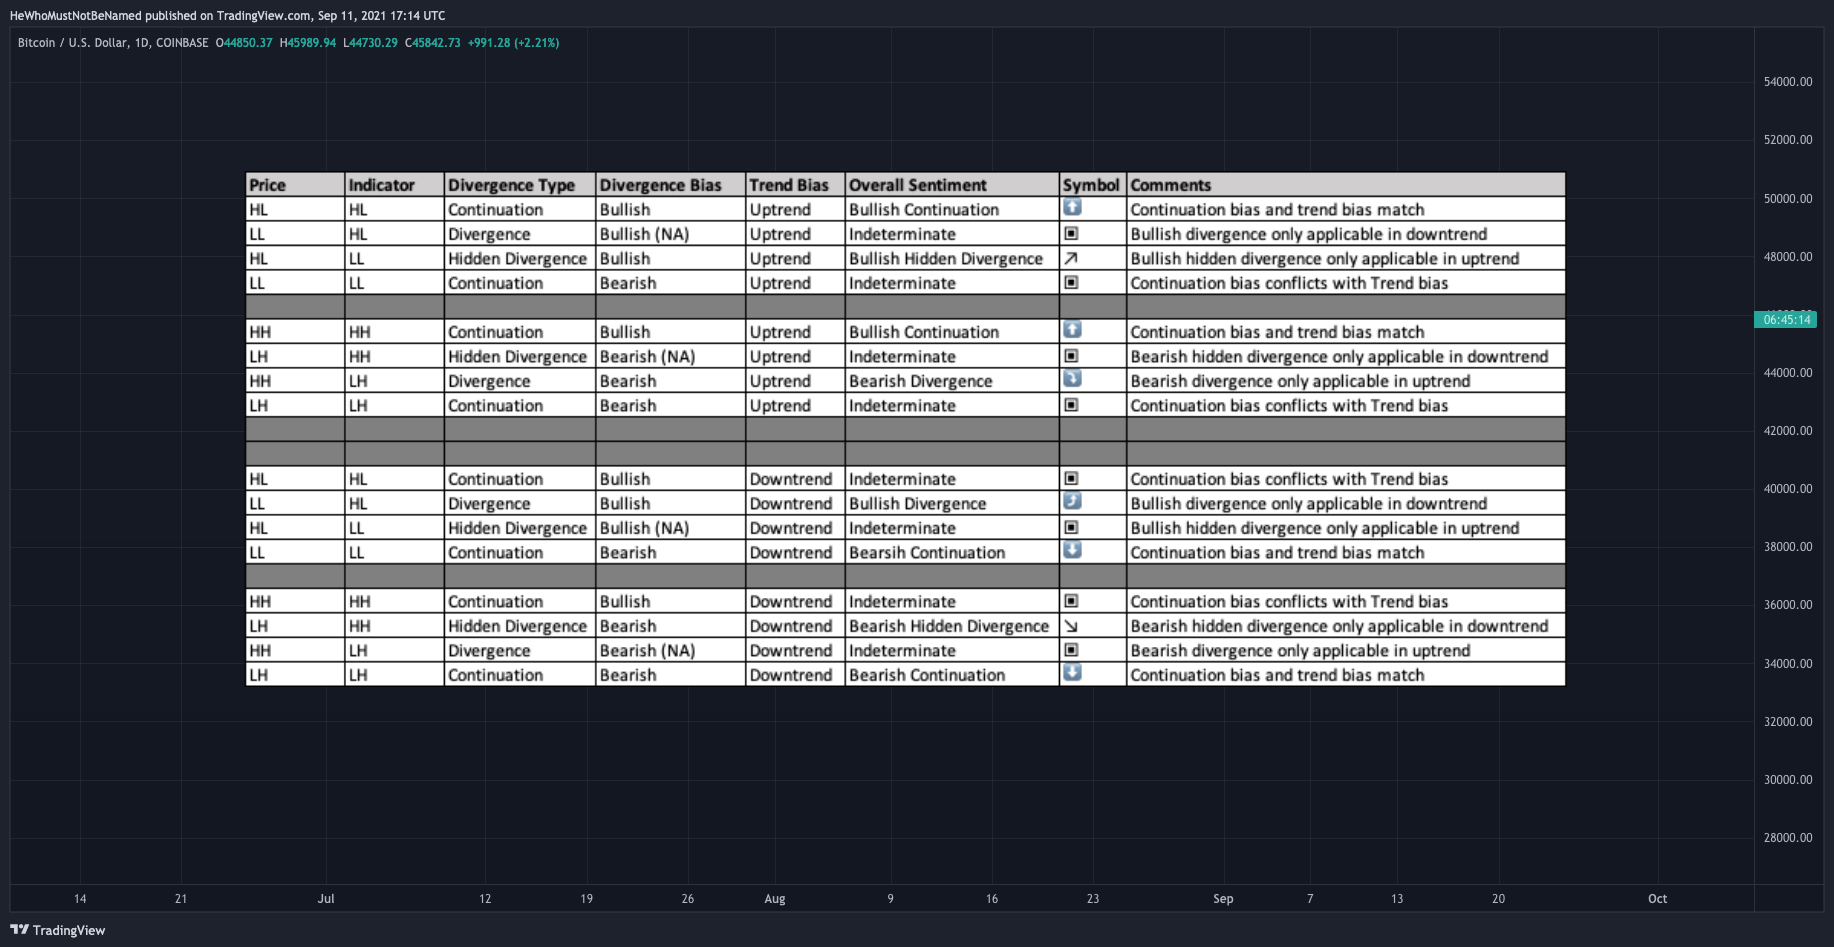
Task: Click the square symbol in the 'Bullish (NA)' Uptrend row
Action: pos(1071,233)
